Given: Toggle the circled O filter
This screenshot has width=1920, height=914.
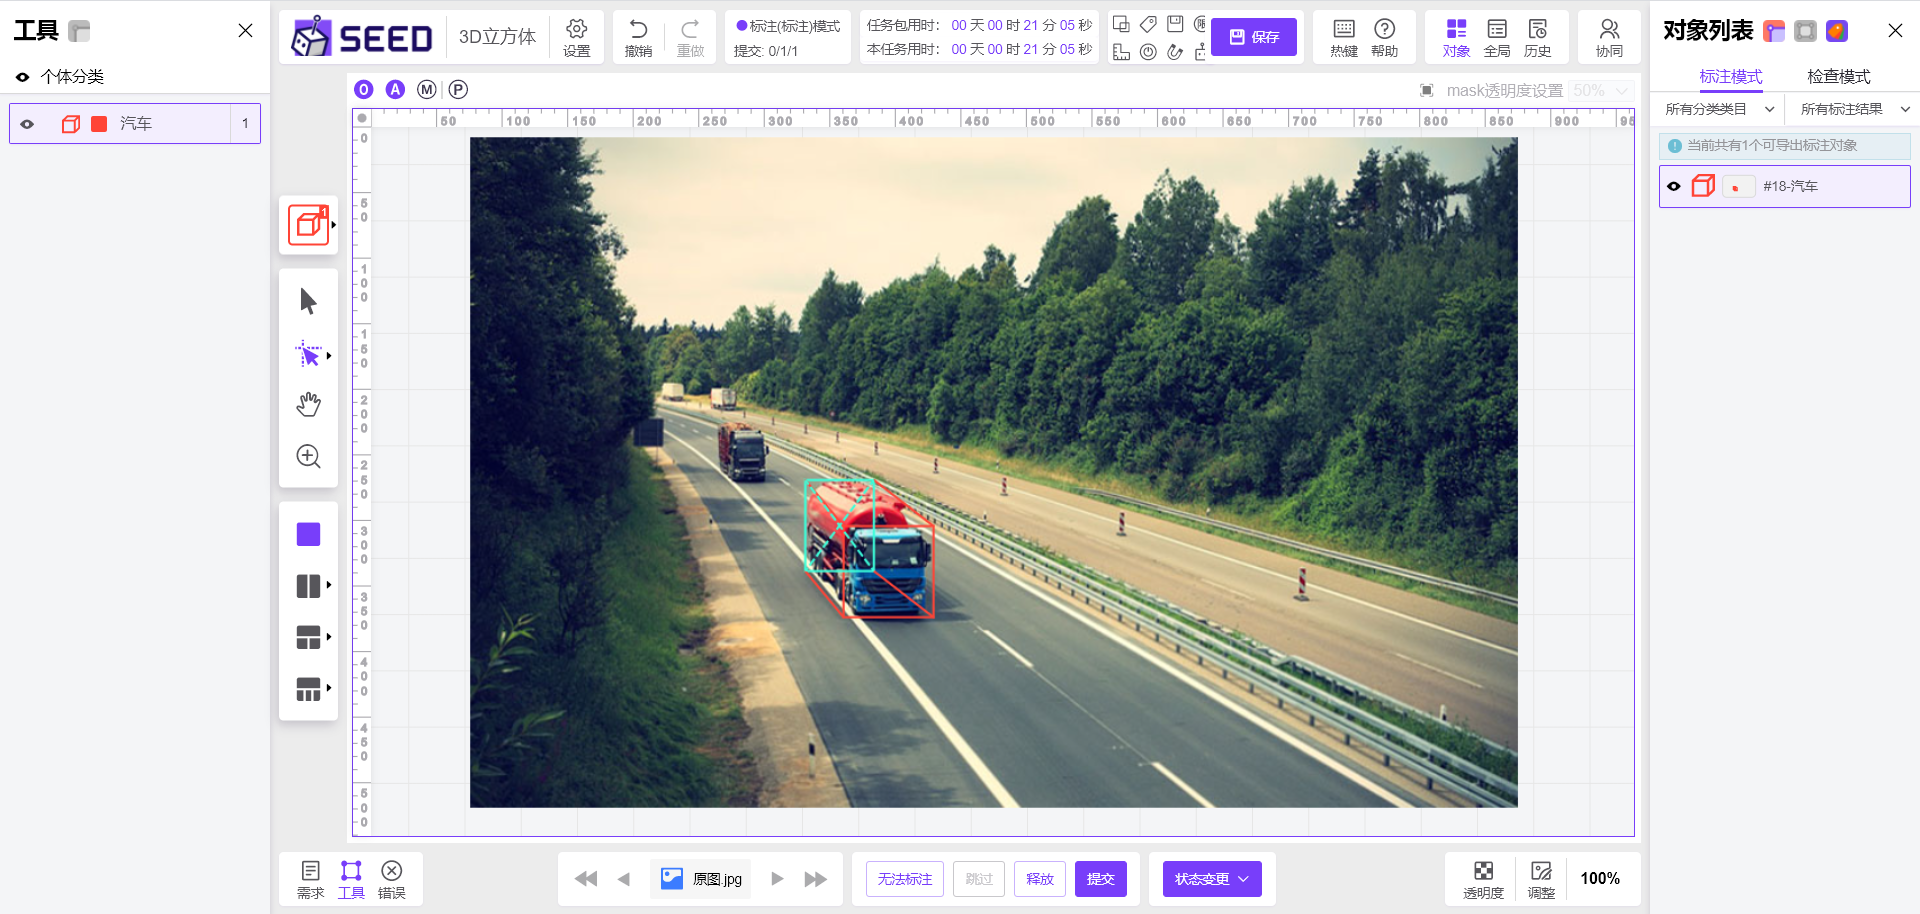Looking at the screenshot, I should [x=364, y=89].
